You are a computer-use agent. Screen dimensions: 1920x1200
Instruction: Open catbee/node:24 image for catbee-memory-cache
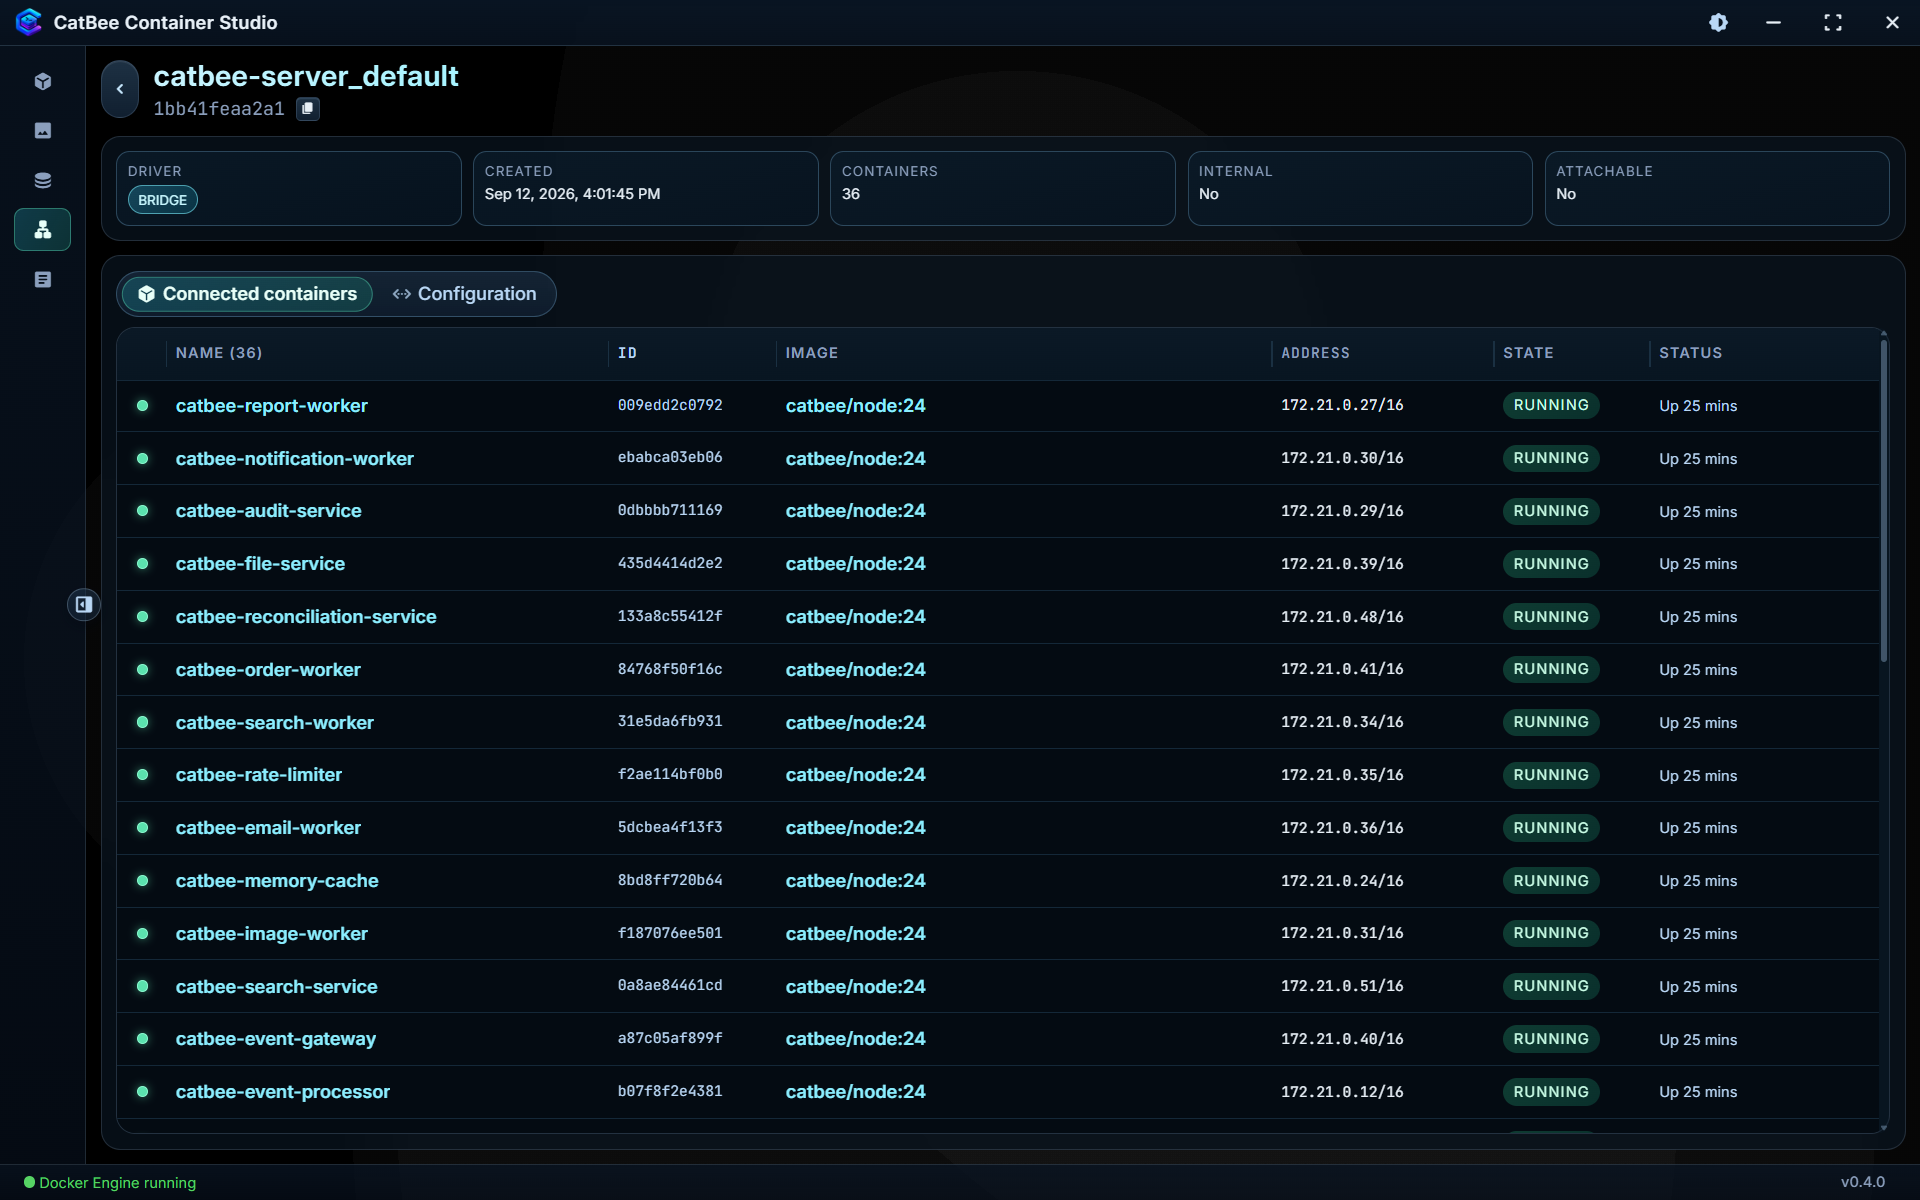tap(856, 881)
